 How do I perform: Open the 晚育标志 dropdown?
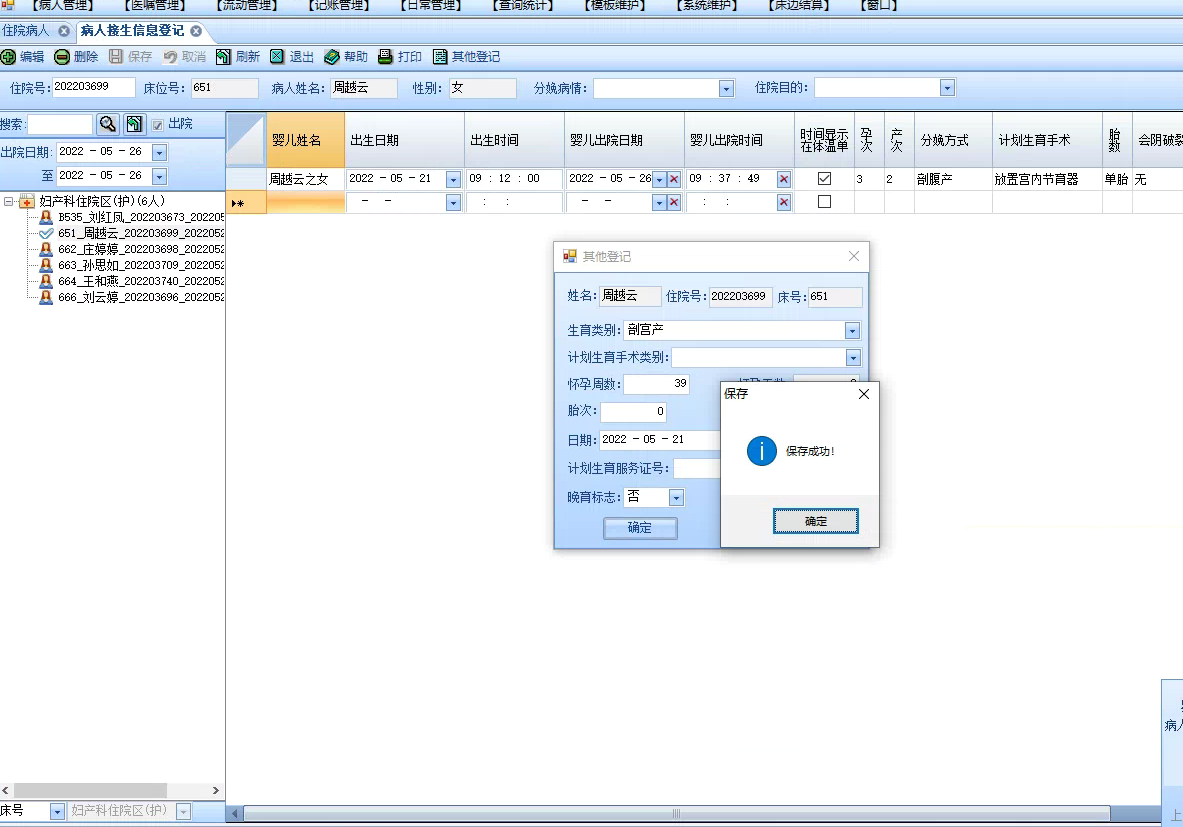click(676, 498)
